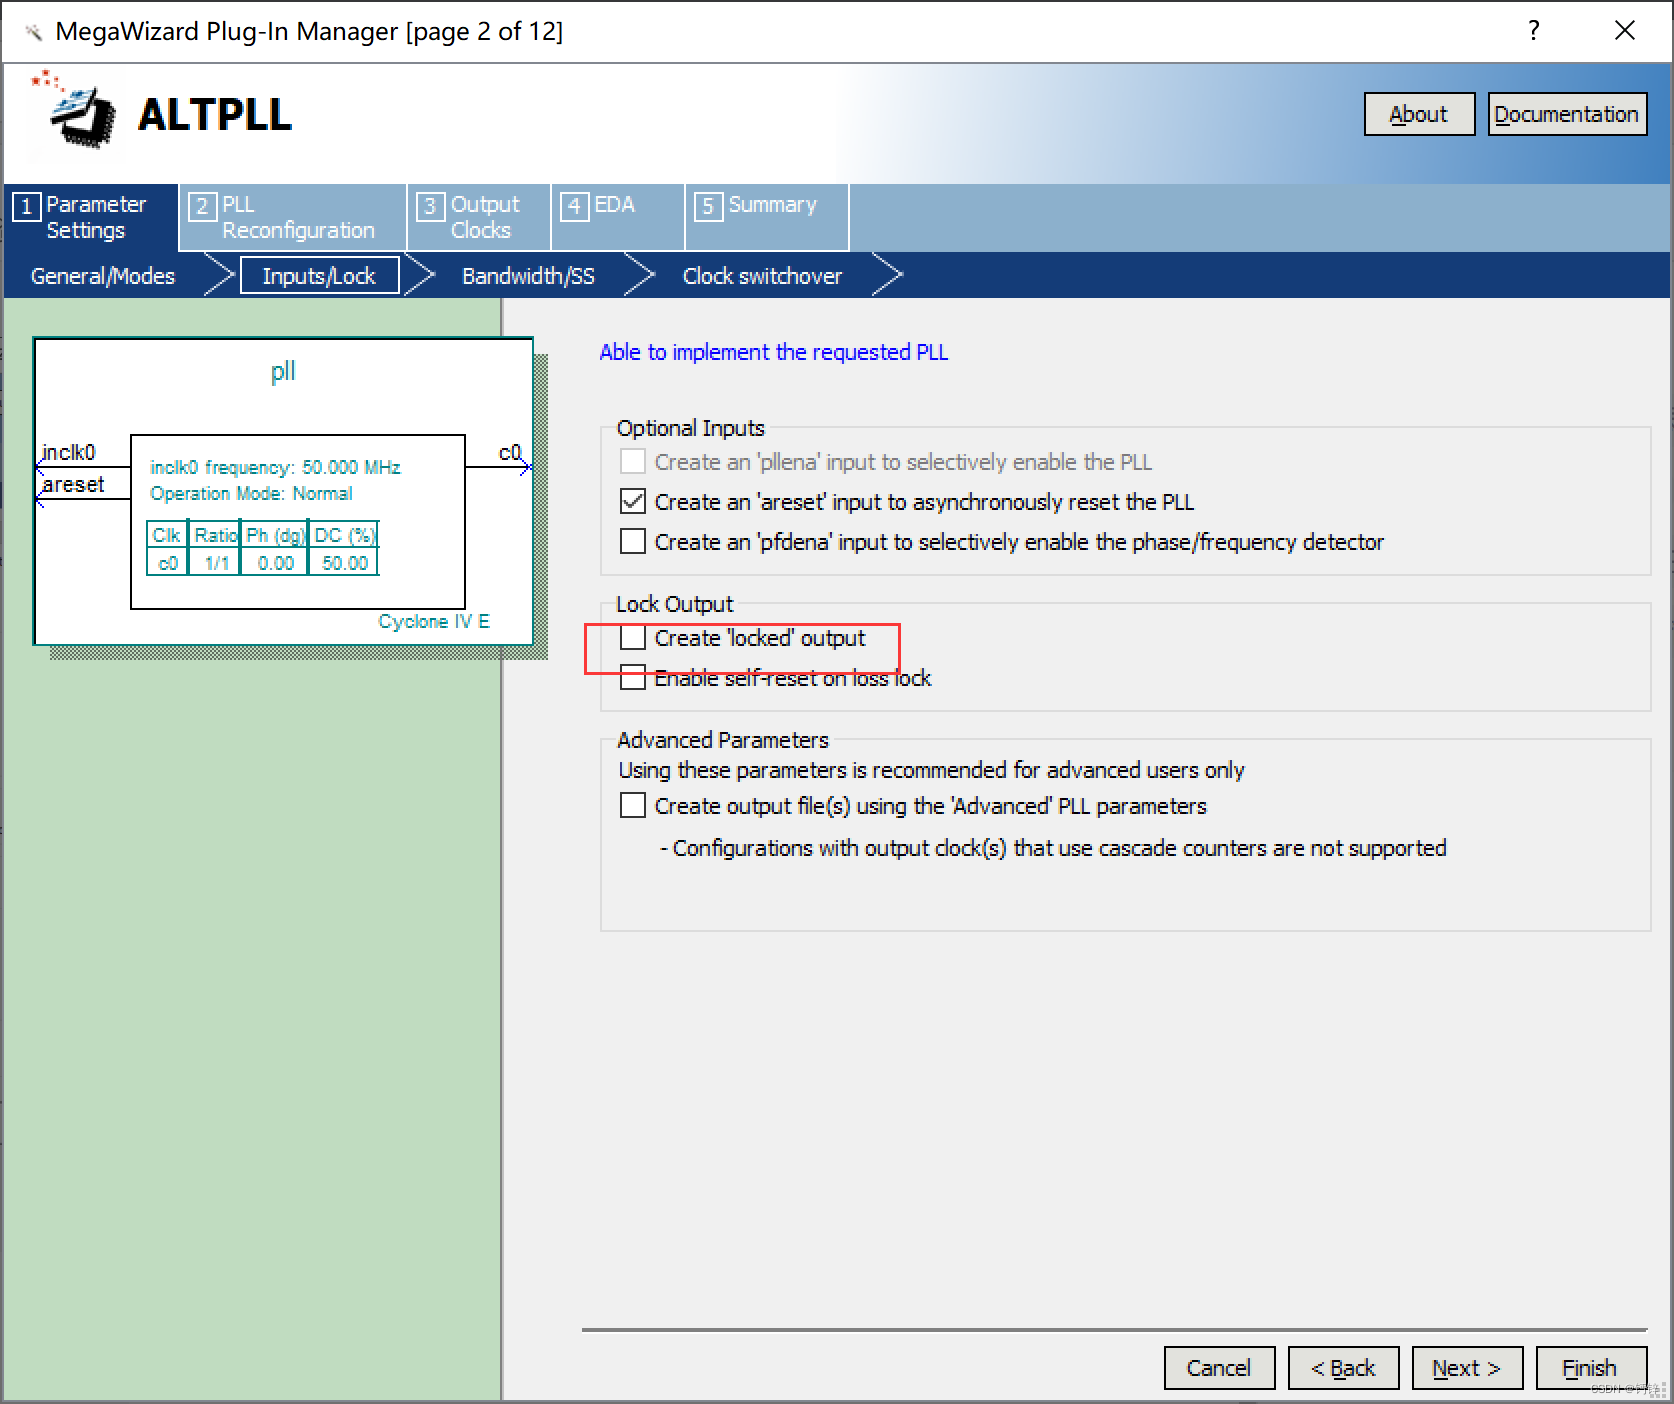Click the About button
The image size is (1674, 1404).
point(1419,114)
